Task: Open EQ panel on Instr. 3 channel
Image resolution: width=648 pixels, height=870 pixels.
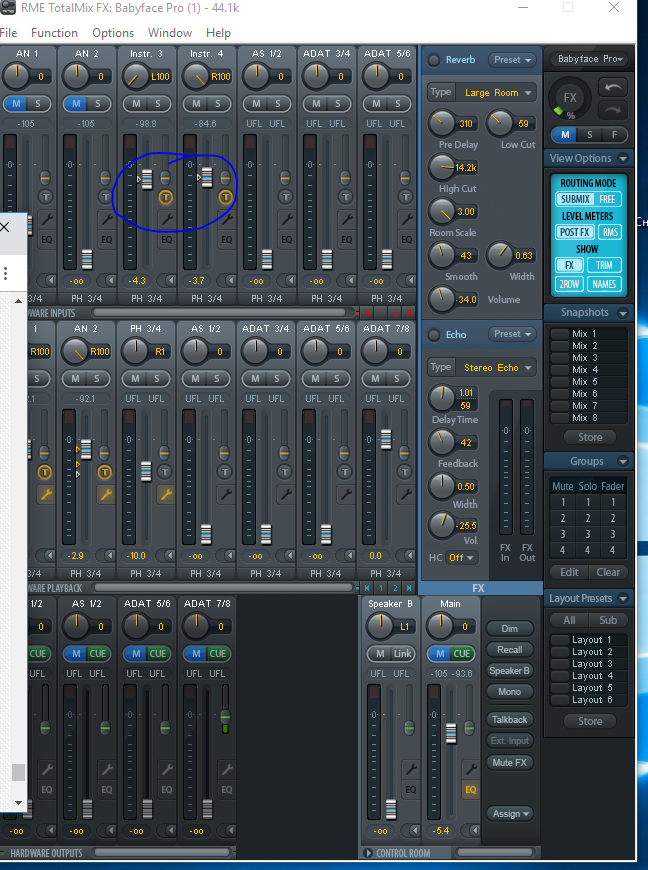Action: 166,240
